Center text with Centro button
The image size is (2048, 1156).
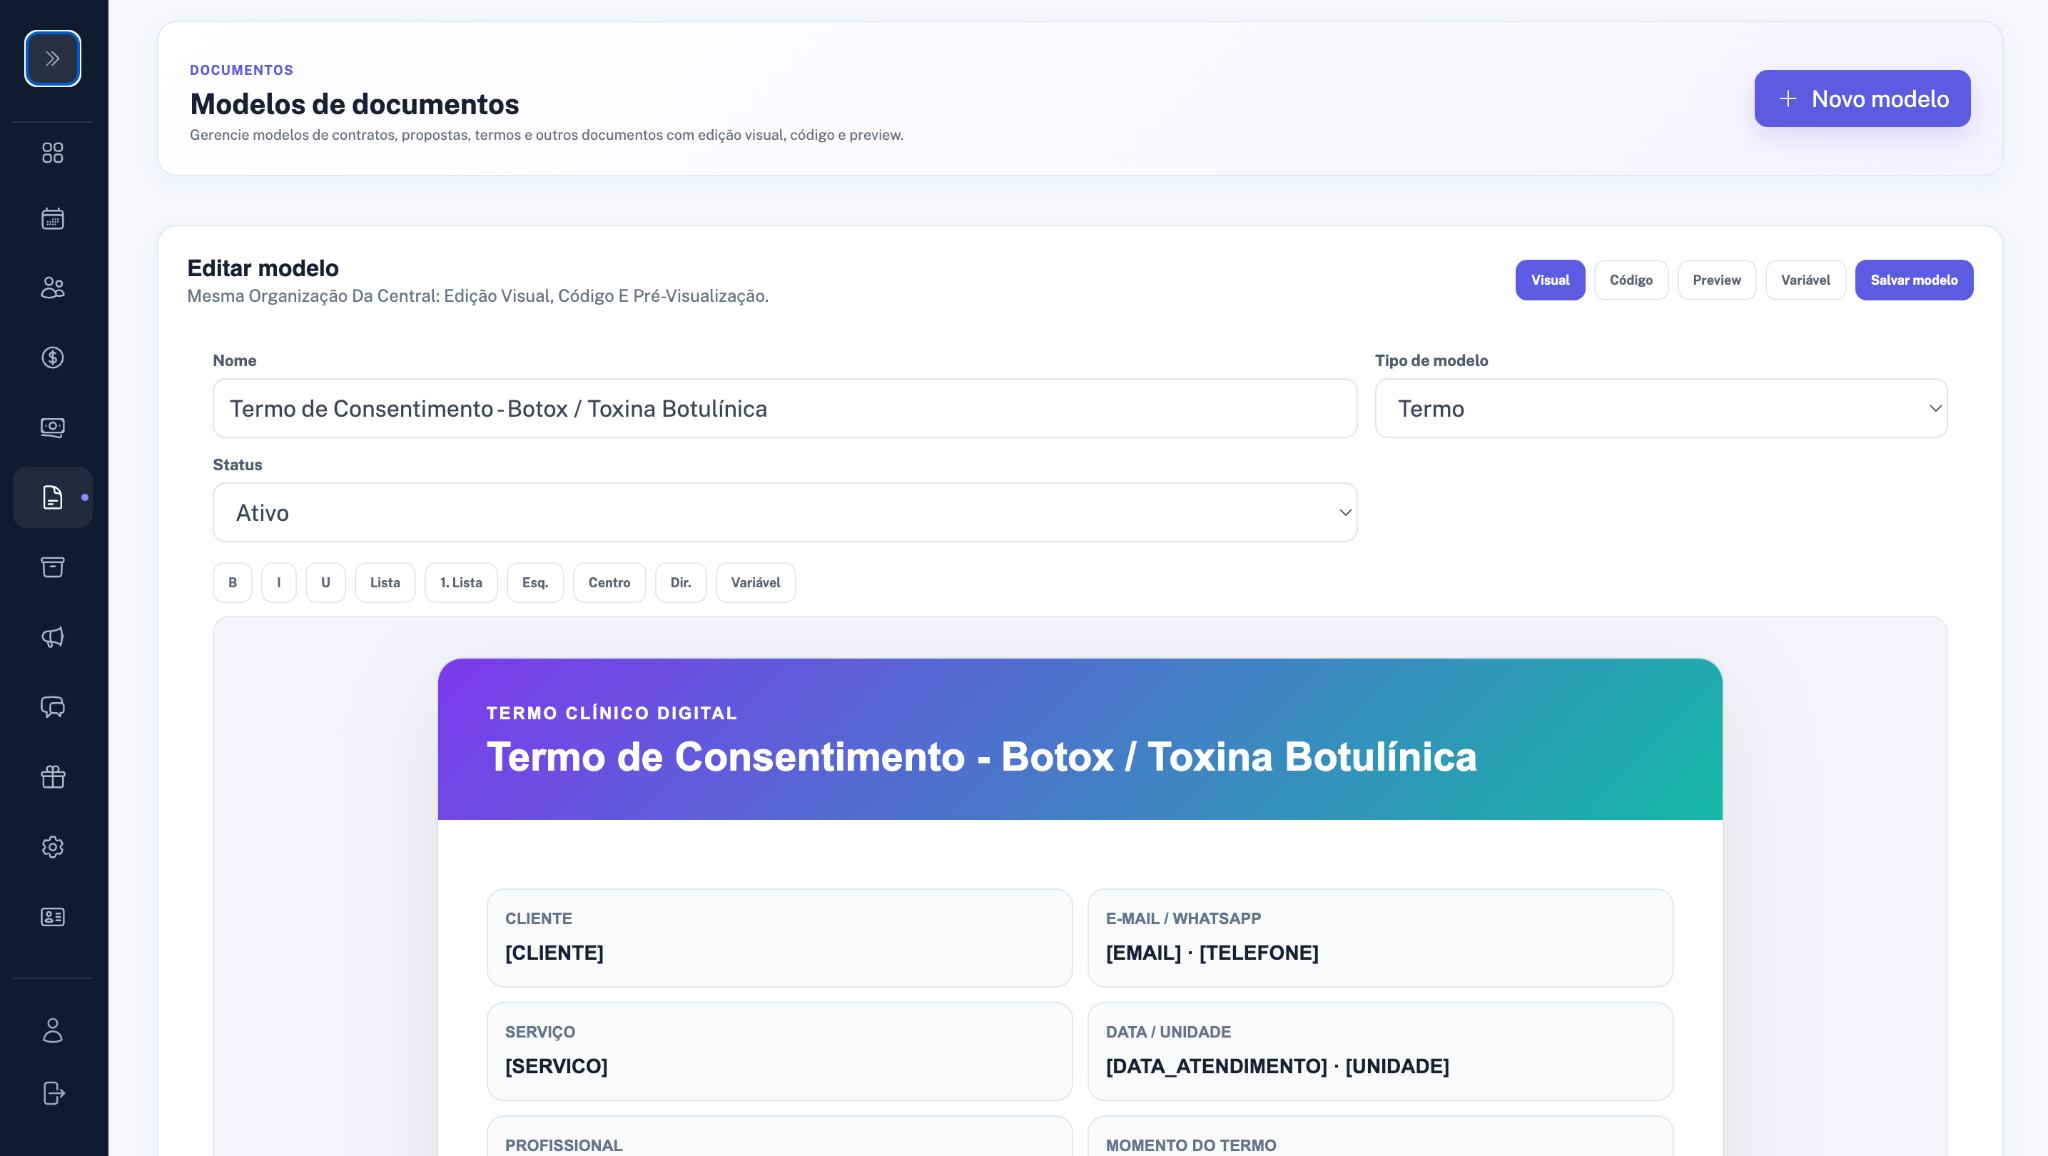(609, 583)
